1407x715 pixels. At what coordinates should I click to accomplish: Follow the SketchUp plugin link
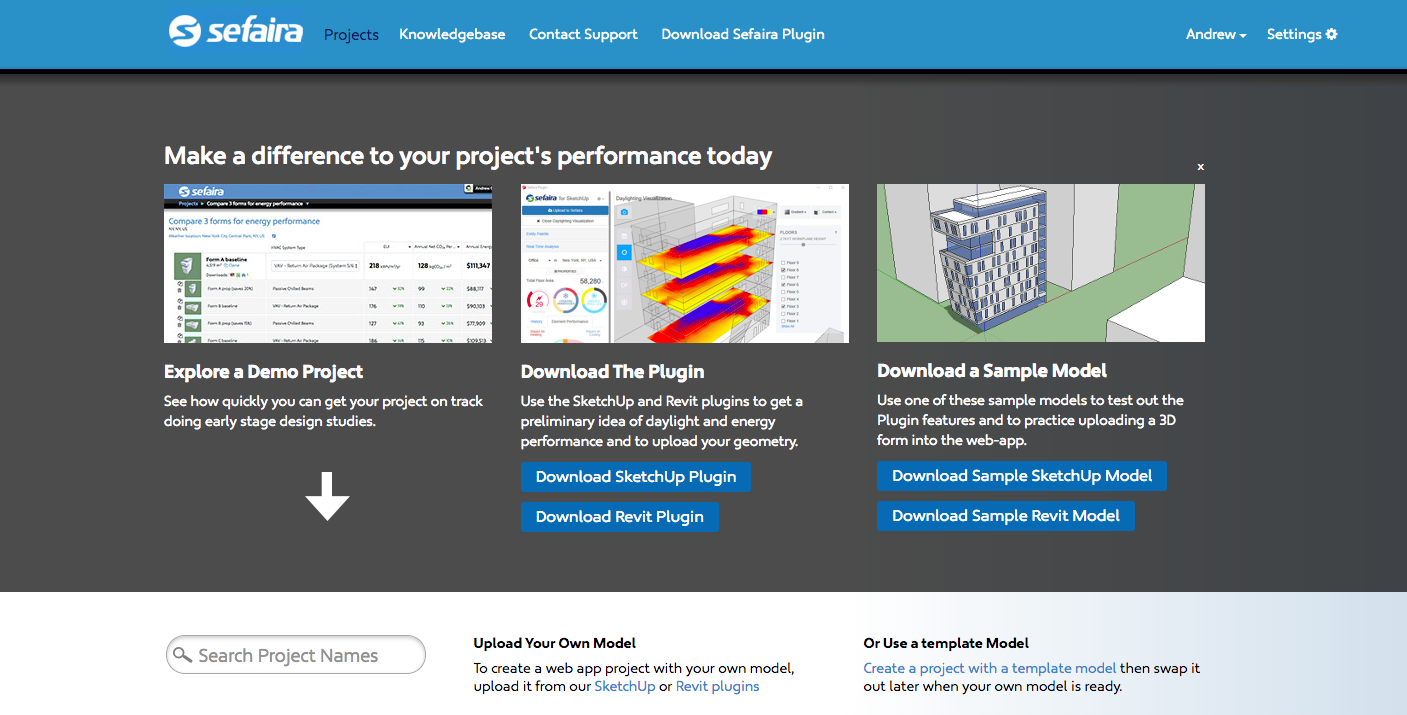[625, 687]
